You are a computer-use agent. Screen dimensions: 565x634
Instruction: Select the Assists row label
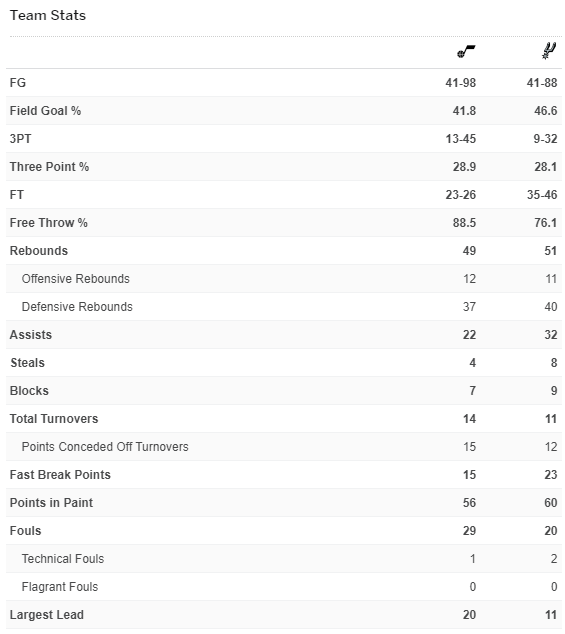(31, 335)
